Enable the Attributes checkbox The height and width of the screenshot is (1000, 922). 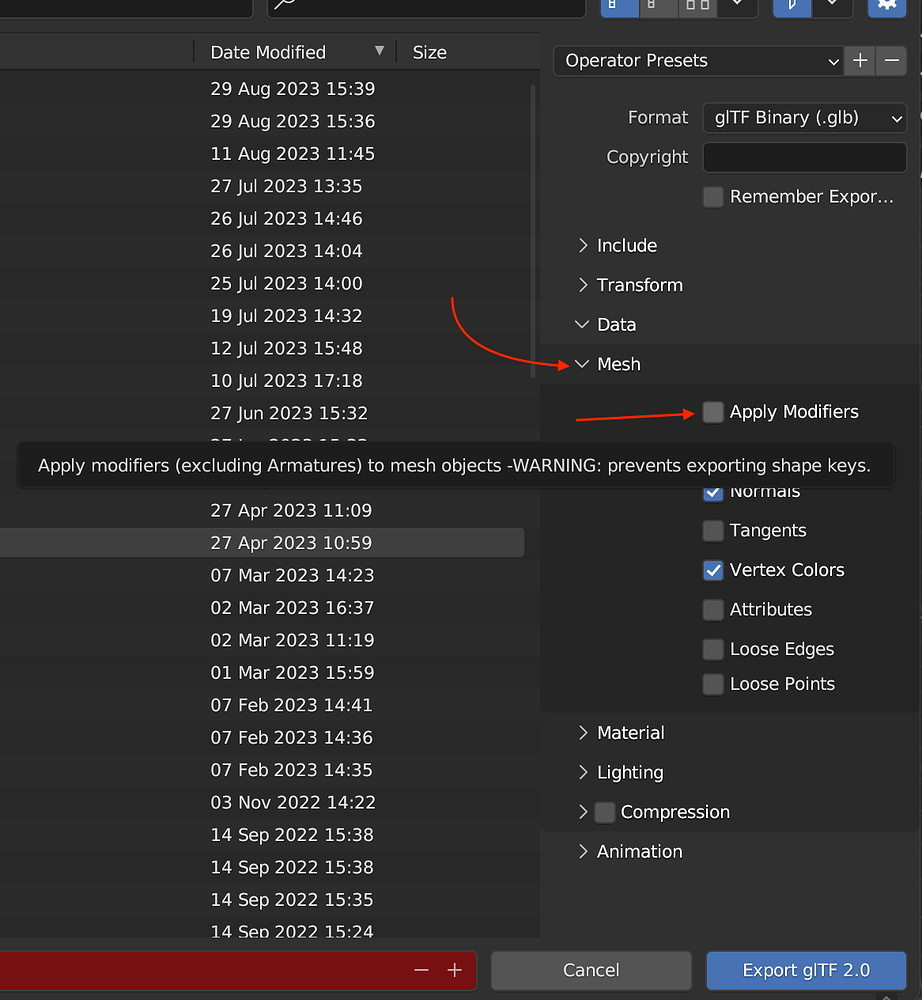point(713,610)
